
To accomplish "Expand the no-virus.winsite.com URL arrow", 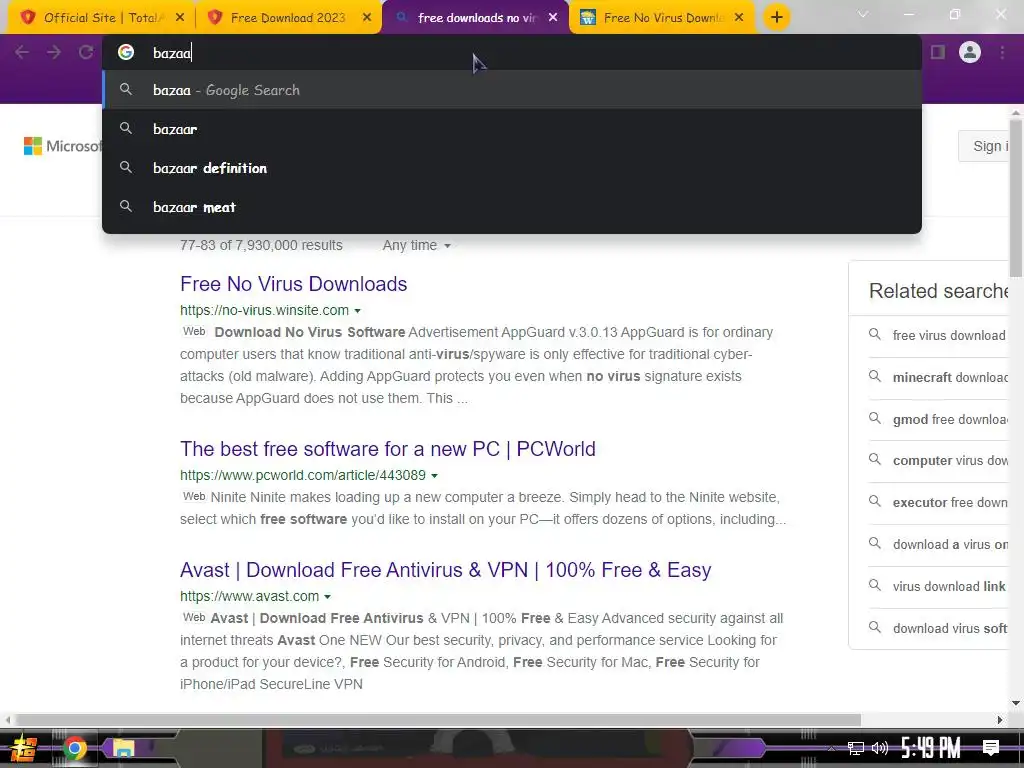I will (357, 311).
